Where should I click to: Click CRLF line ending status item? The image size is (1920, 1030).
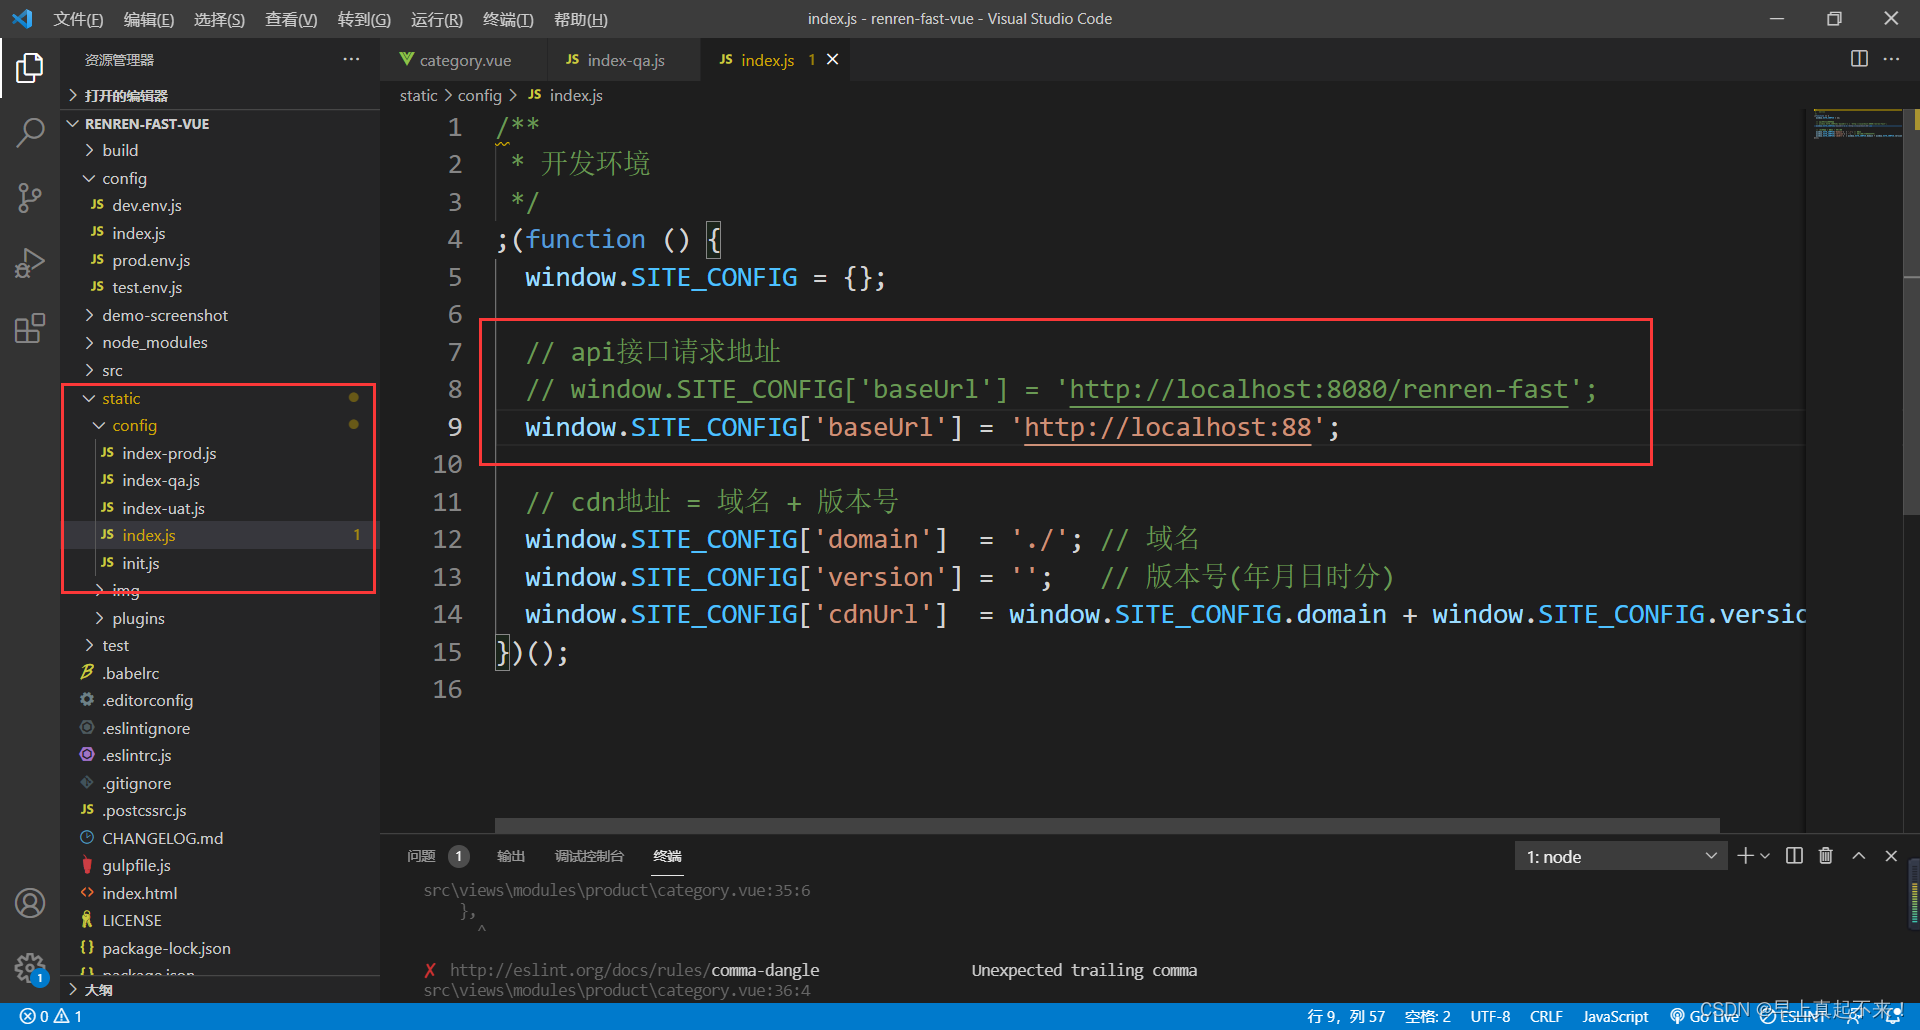[1546, 1016]
